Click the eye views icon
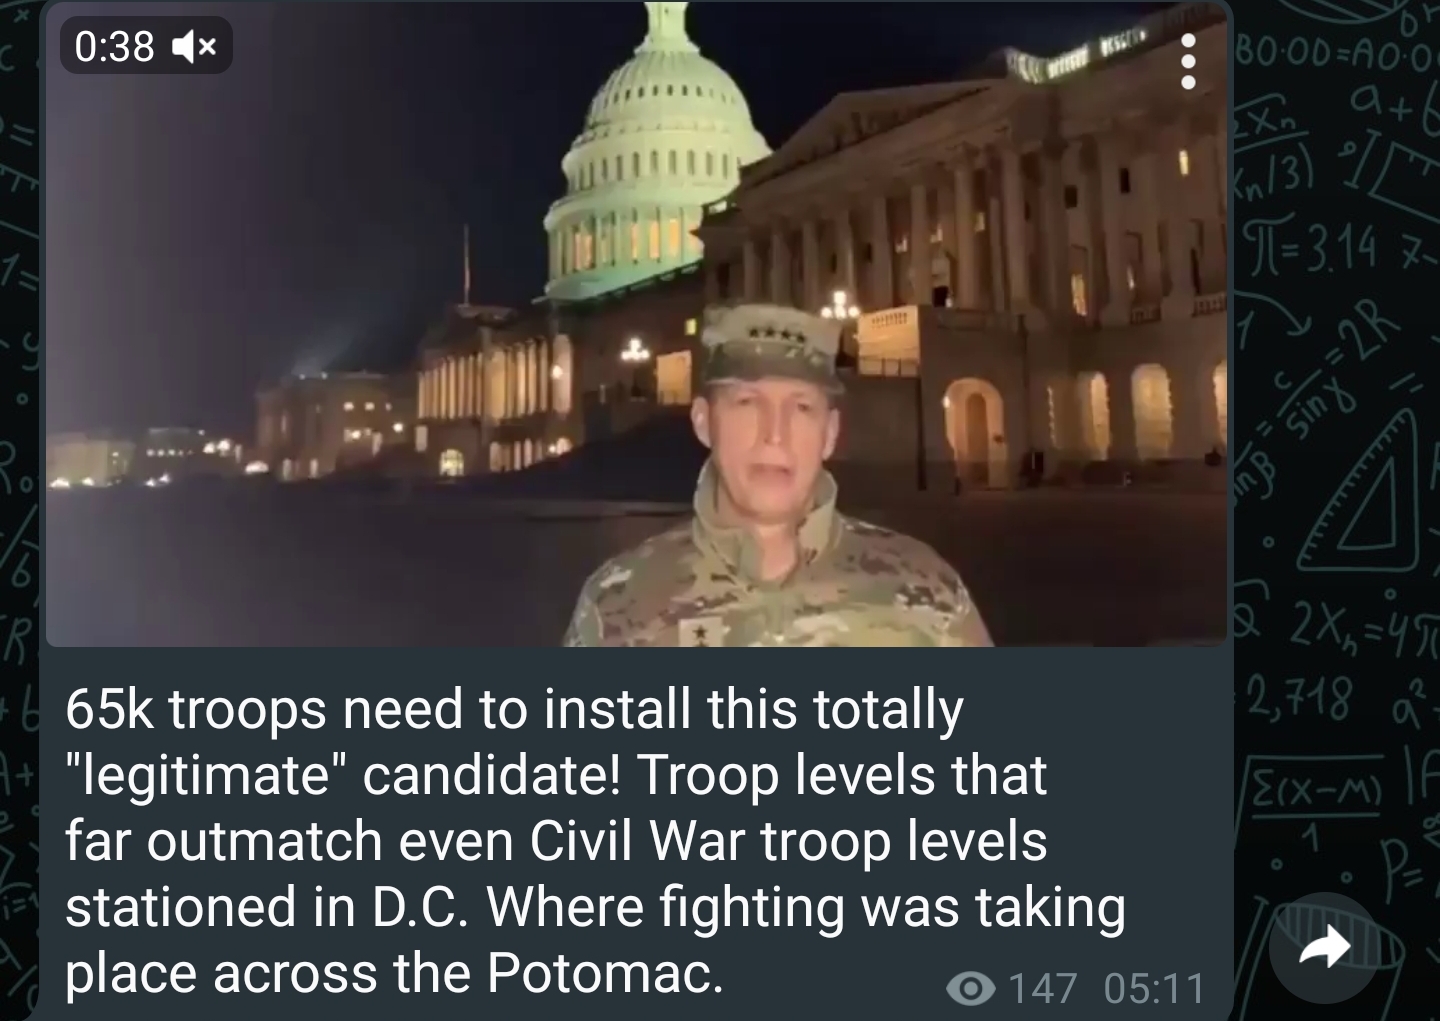 [970, 988]
